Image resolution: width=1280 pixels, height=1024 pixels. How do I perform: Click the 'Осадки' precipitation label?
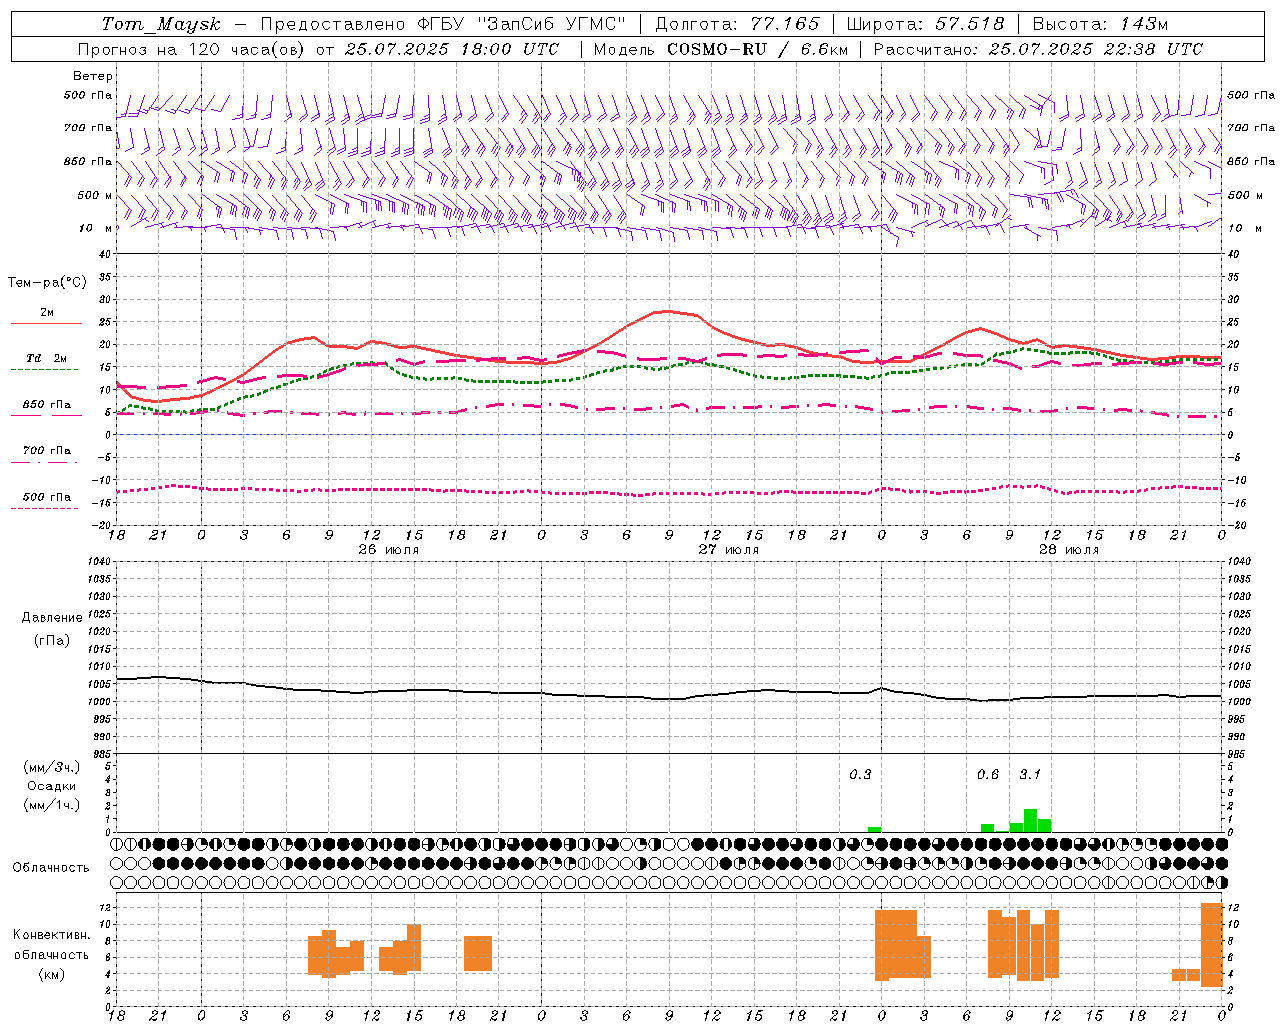coord(51,786)
